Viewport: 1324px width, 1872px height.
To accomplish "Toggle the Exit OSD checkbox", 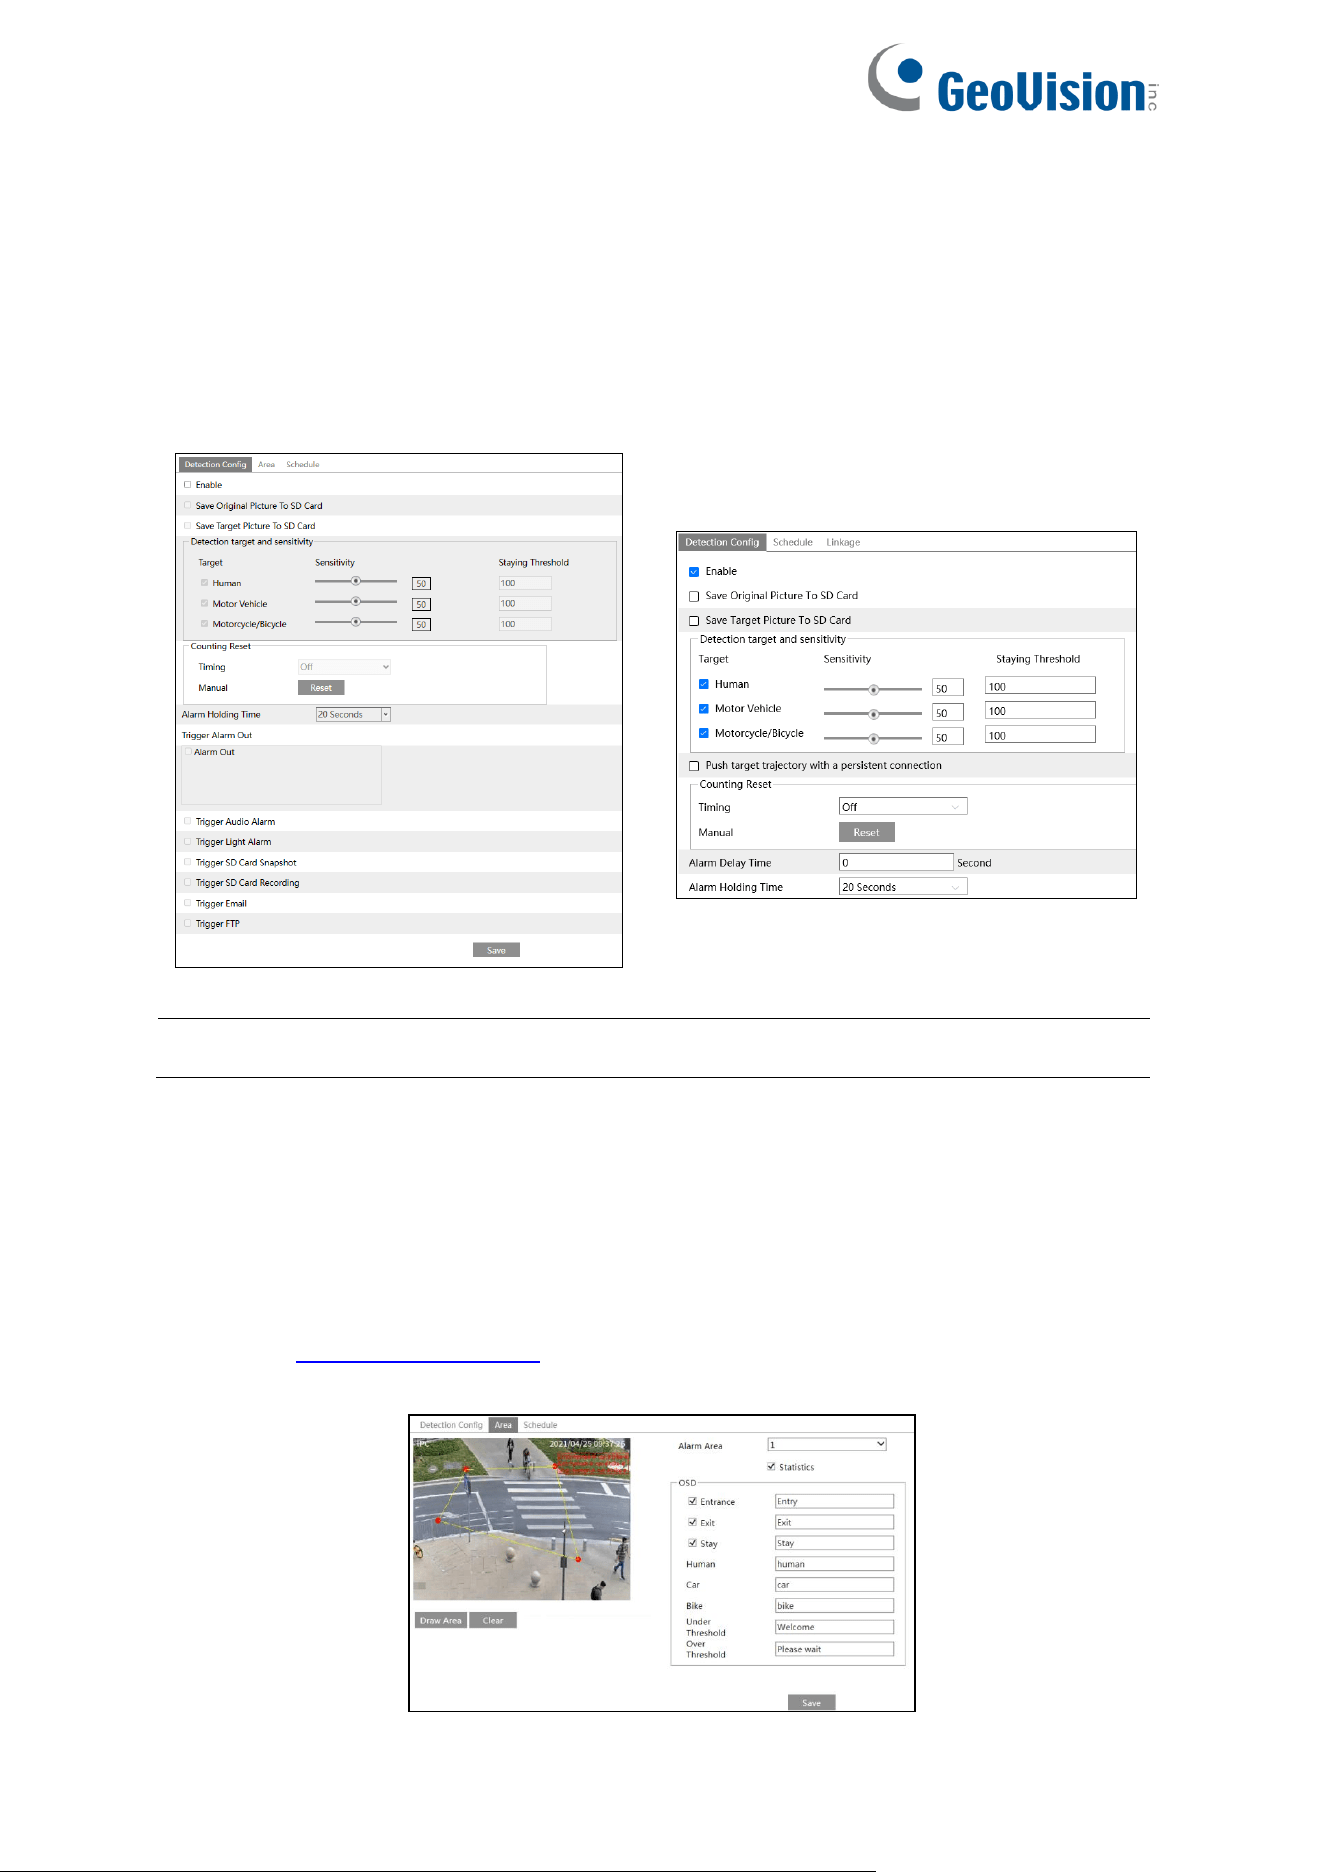I will pos(692,1522).
